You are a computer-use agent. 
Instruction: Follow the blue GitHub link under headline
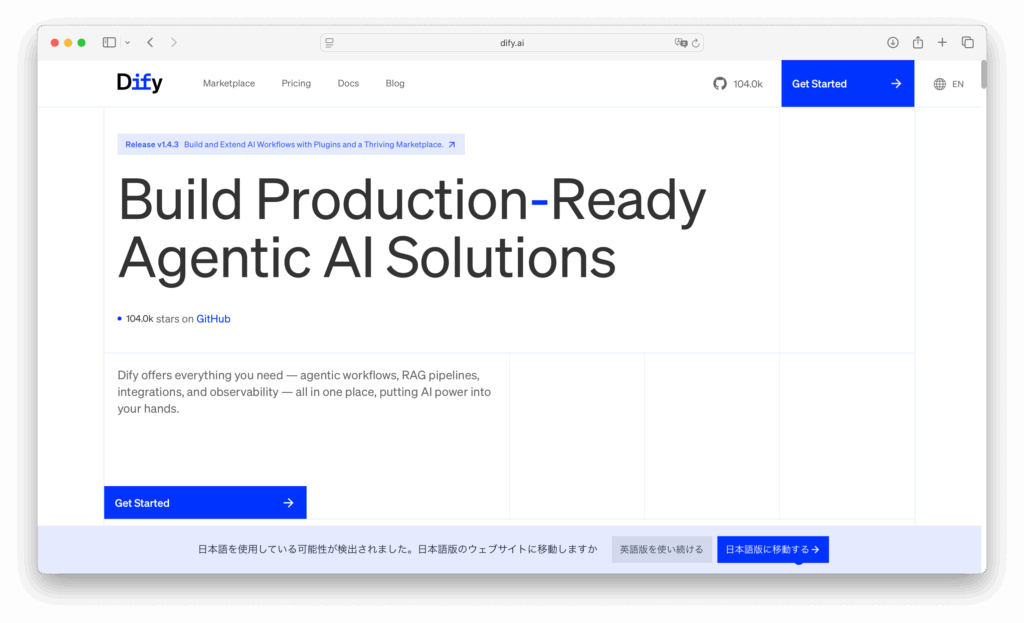click(x=213, y=319)
